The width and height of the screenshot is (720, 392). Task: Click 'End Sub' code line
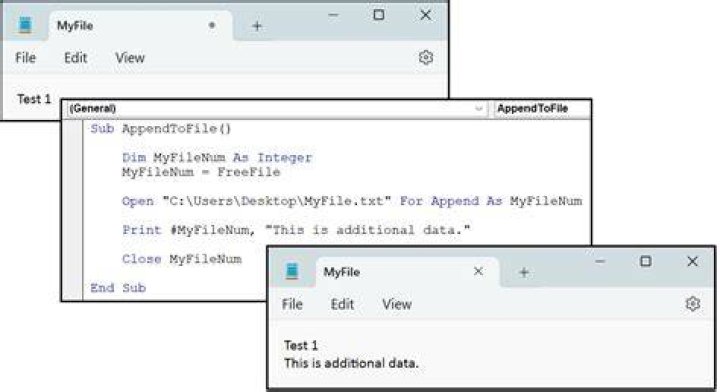118,288
